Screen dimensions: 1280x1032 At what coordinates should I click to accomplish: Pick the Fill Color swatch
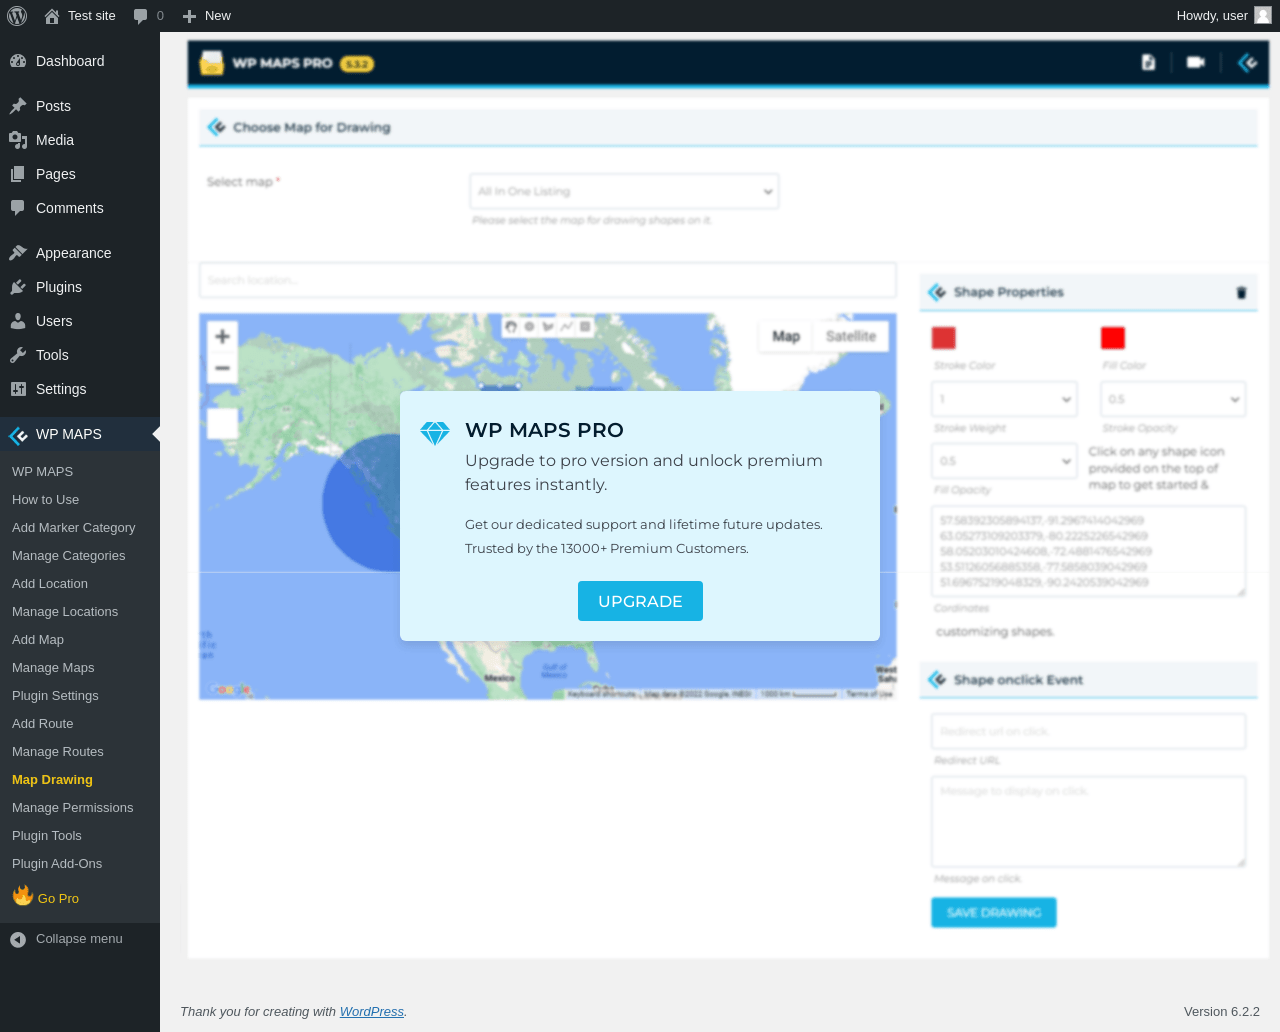tap(1112, 338)
